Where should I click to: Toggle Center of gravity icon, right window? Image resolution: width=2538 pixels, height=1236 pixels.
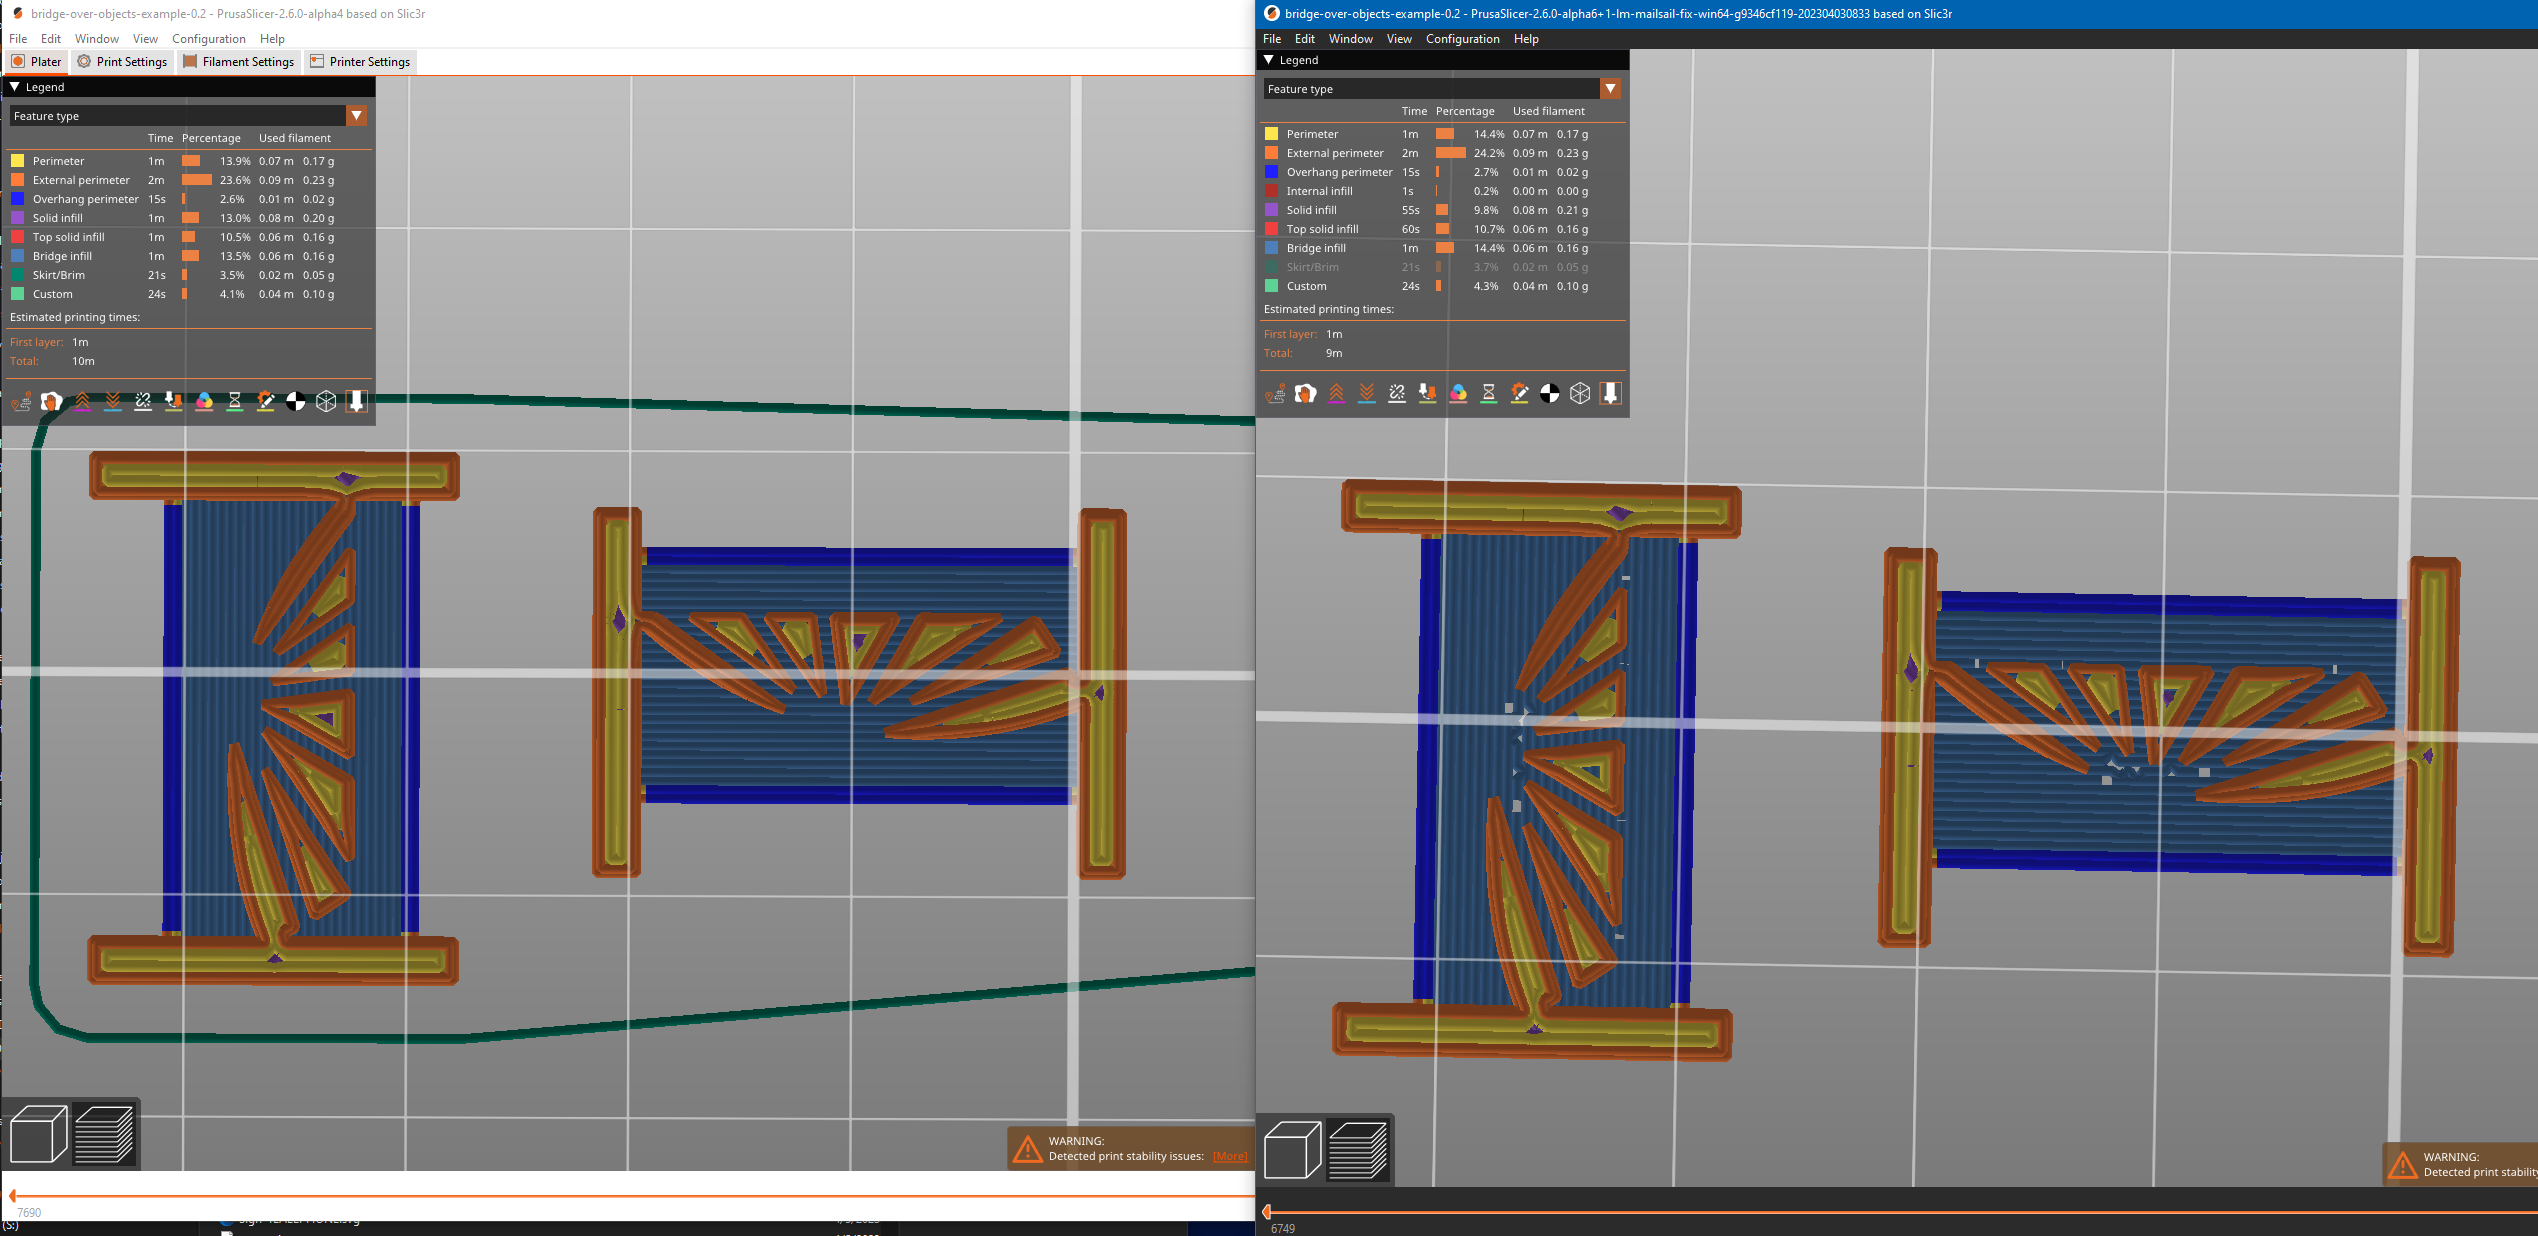(1549, 394)
